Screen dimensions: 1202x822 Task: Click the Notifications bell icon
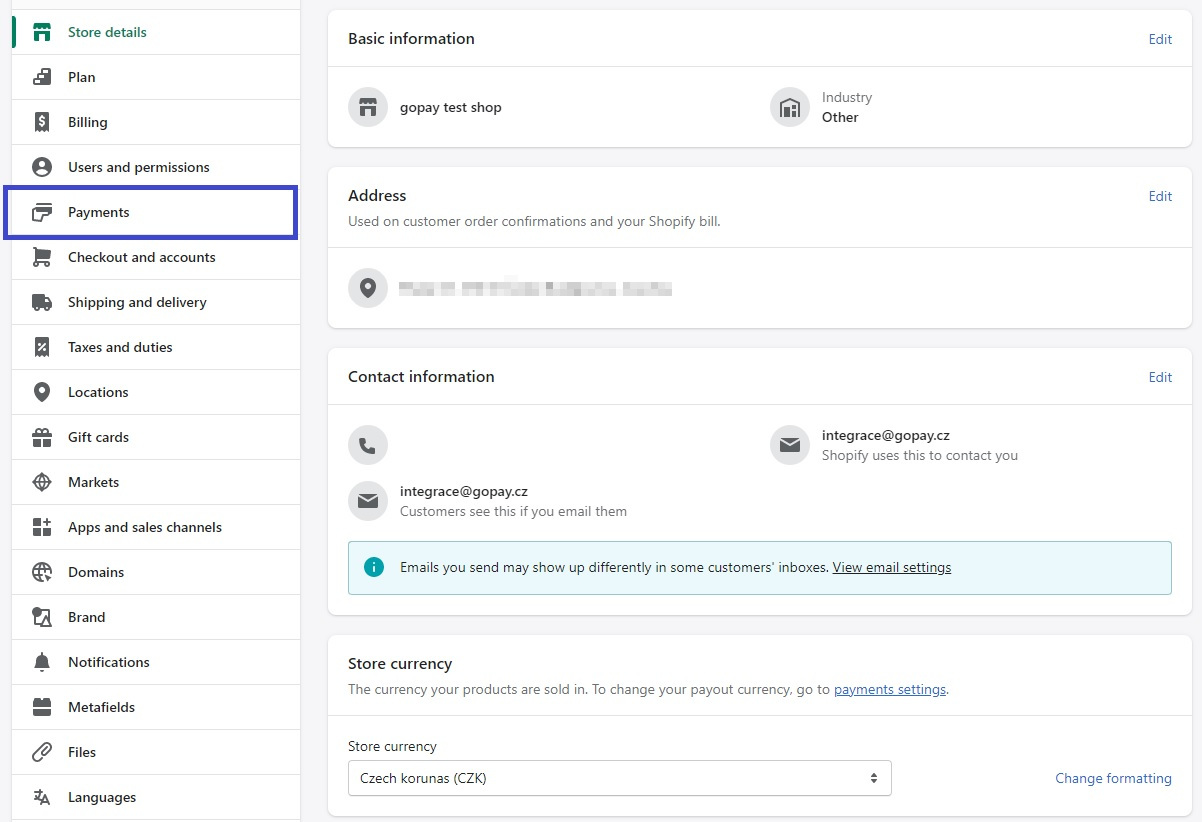(42, 662)
